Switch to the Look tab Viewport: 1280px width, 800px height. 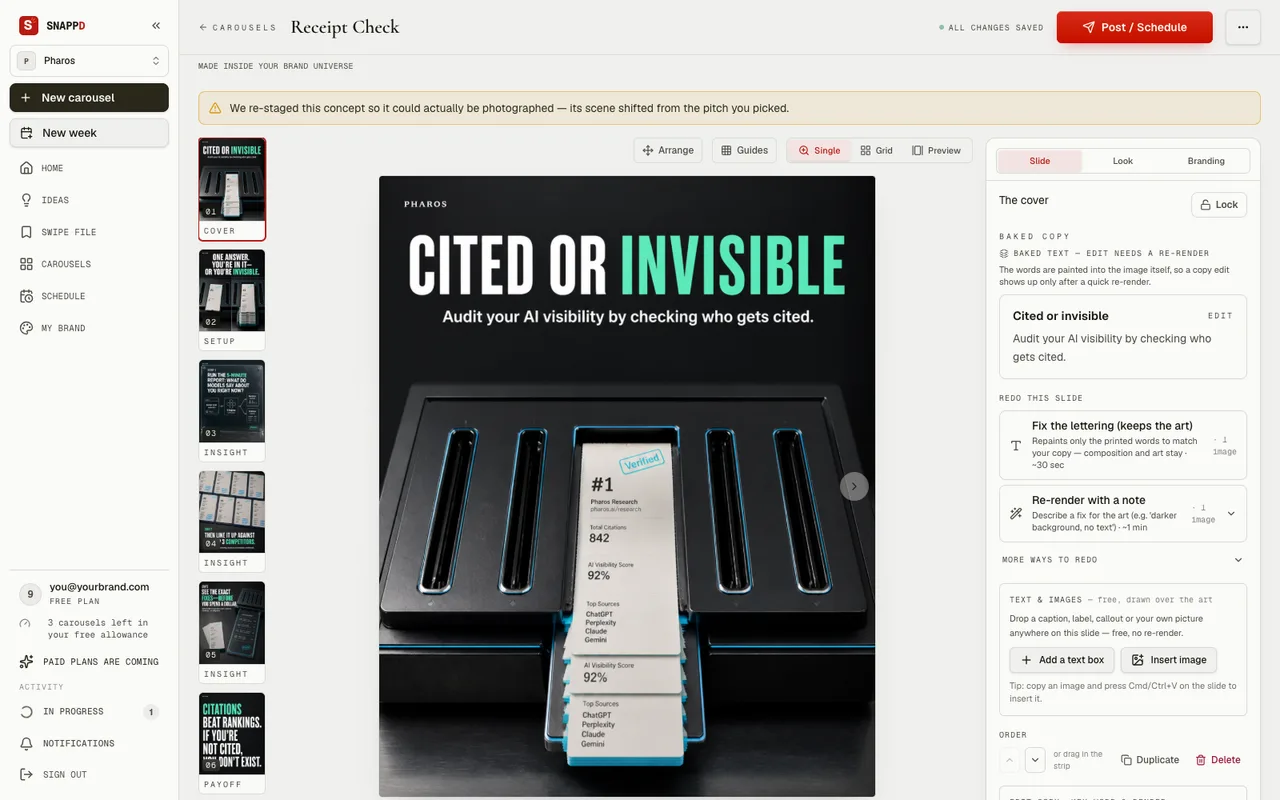[1123, 161]
